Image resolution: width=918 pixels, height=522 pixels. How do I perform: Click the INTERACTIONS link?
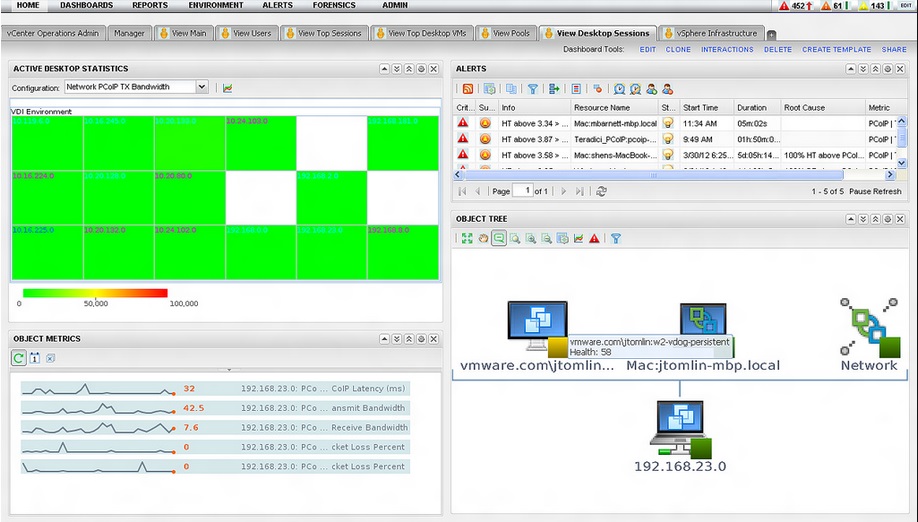(x=727, y=50)
